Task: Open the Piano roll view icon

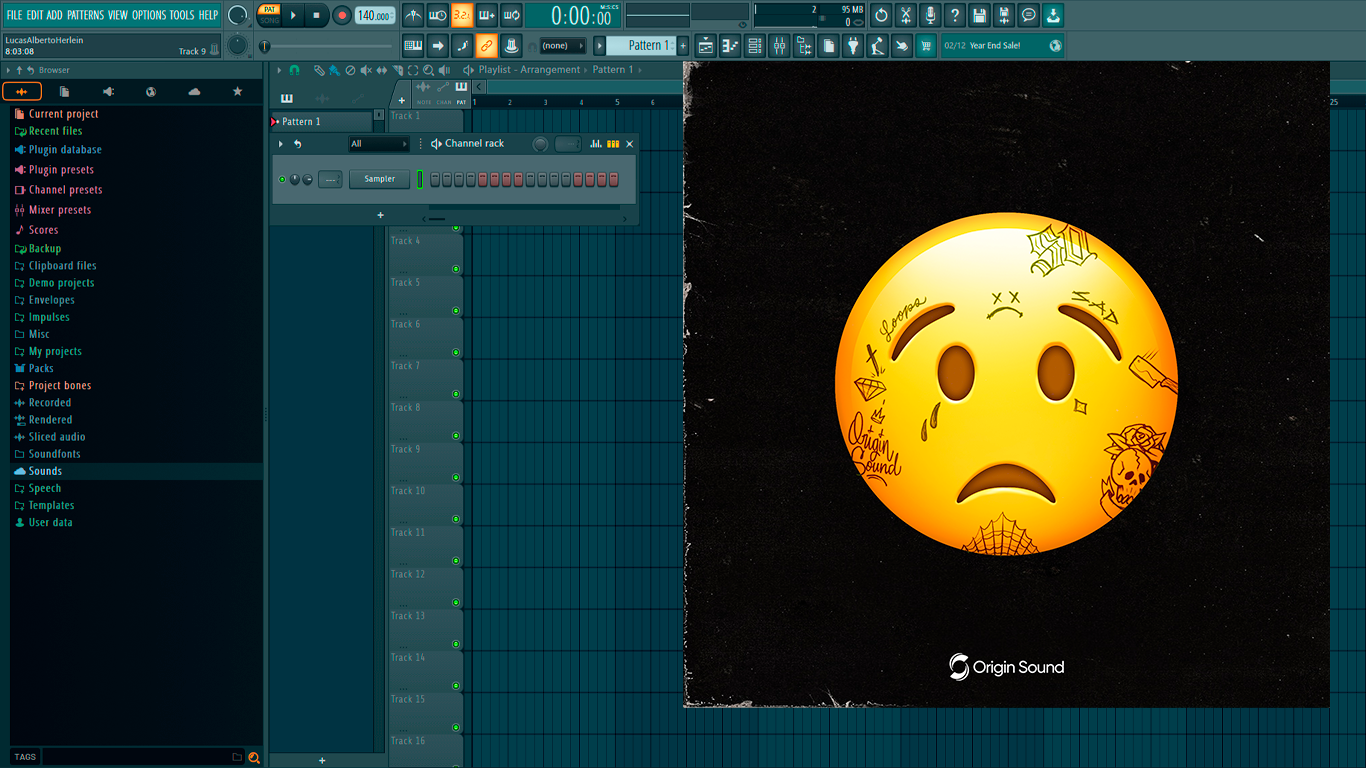Action: (730, 45)
